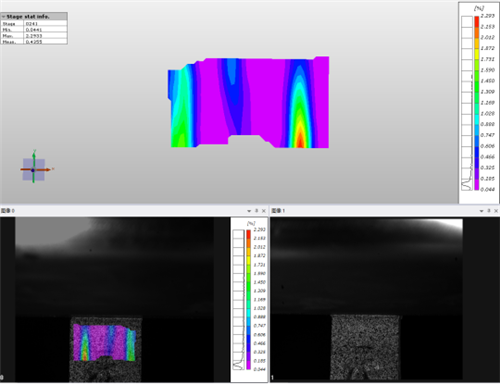500x384 pixels.
Task: Select the Stage value field 0241
Action: pos(45,24)
